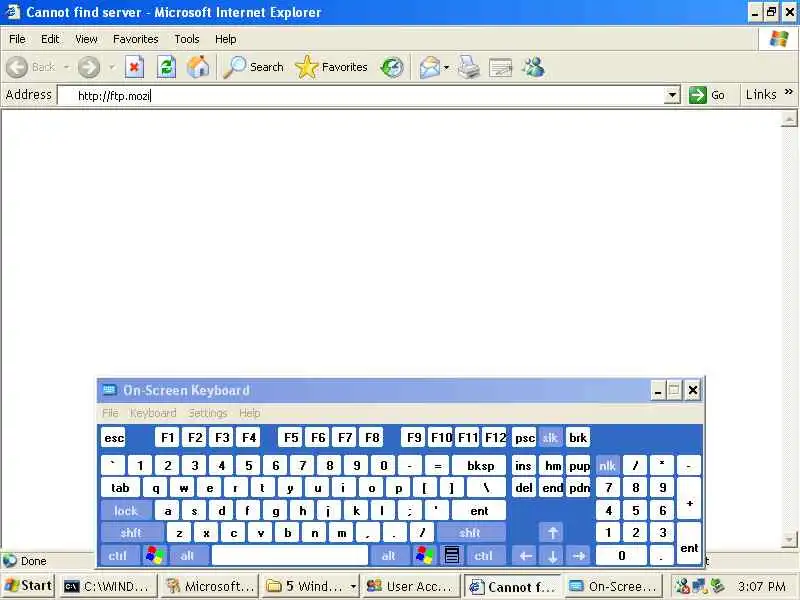
Task: Click the numpad 5 key
Action: [635, 510]
